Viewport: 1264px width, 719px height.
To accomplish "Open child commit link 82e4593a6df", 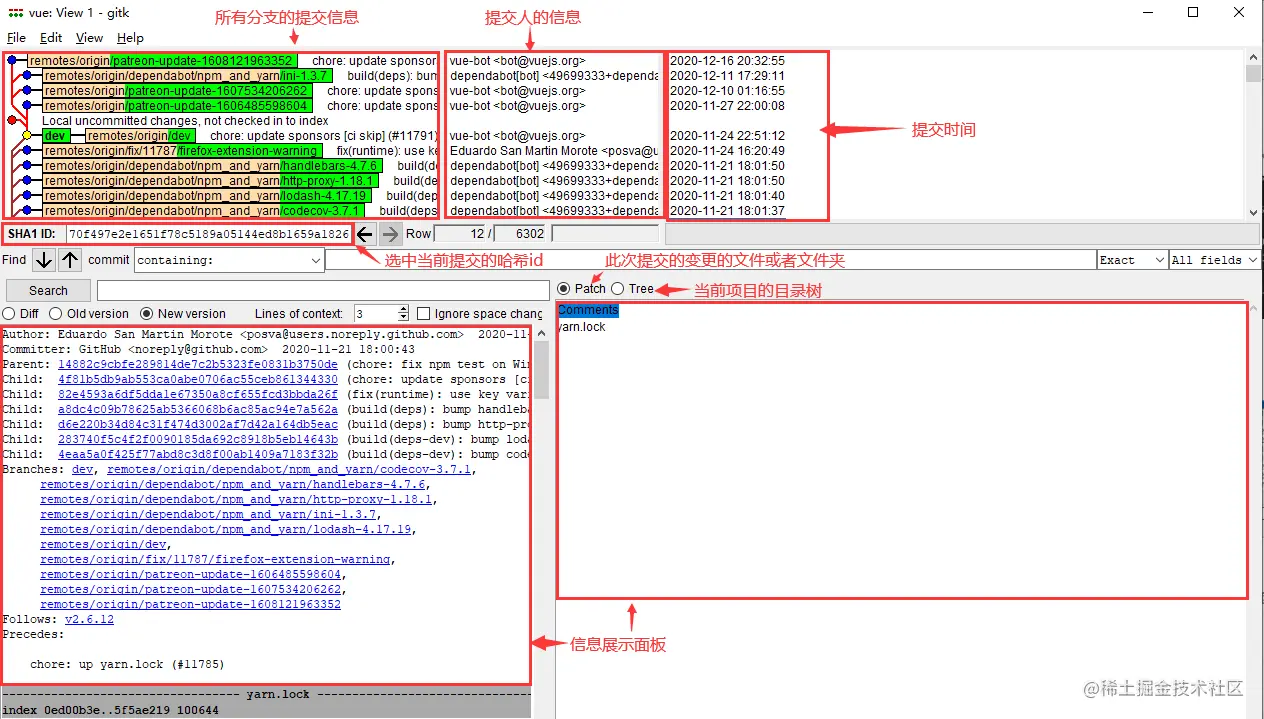I will [198, 394].
